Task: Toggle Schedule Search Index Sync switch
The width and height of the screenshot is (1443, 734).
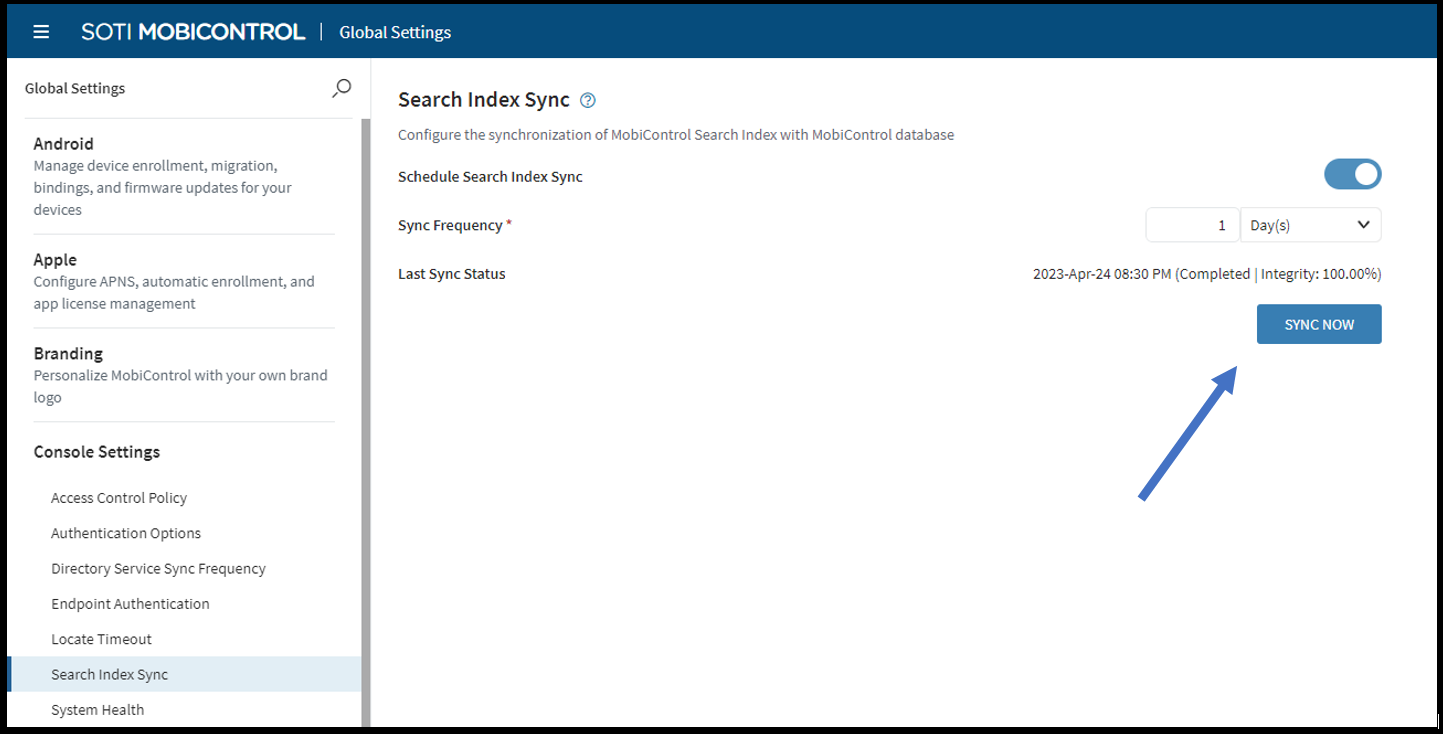Action: click(1352, 175)
